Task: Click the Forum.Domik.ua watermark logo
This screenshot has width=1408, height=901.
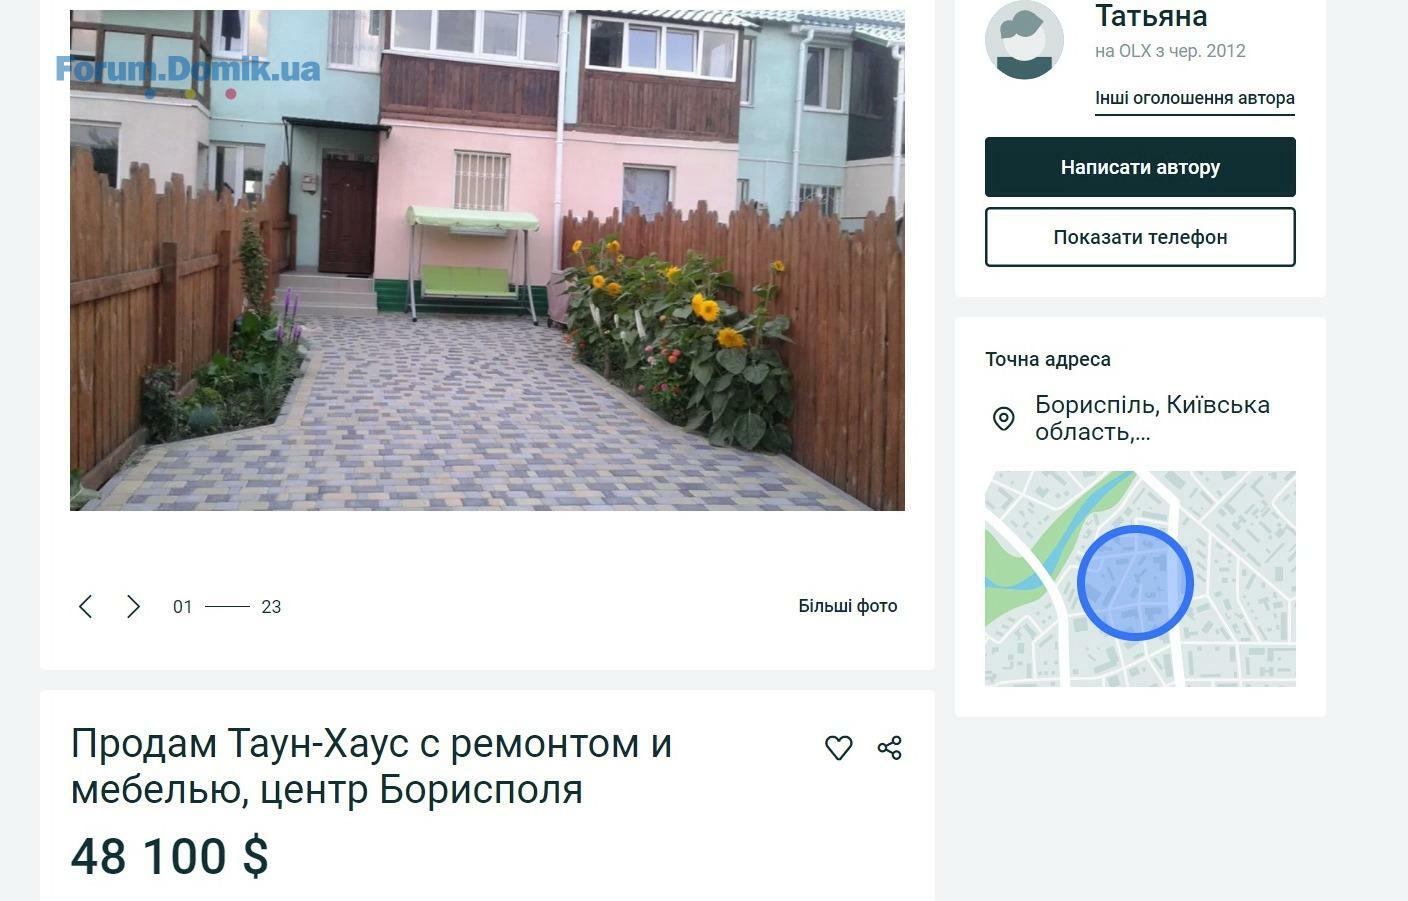Action: (x=188, y=70)
